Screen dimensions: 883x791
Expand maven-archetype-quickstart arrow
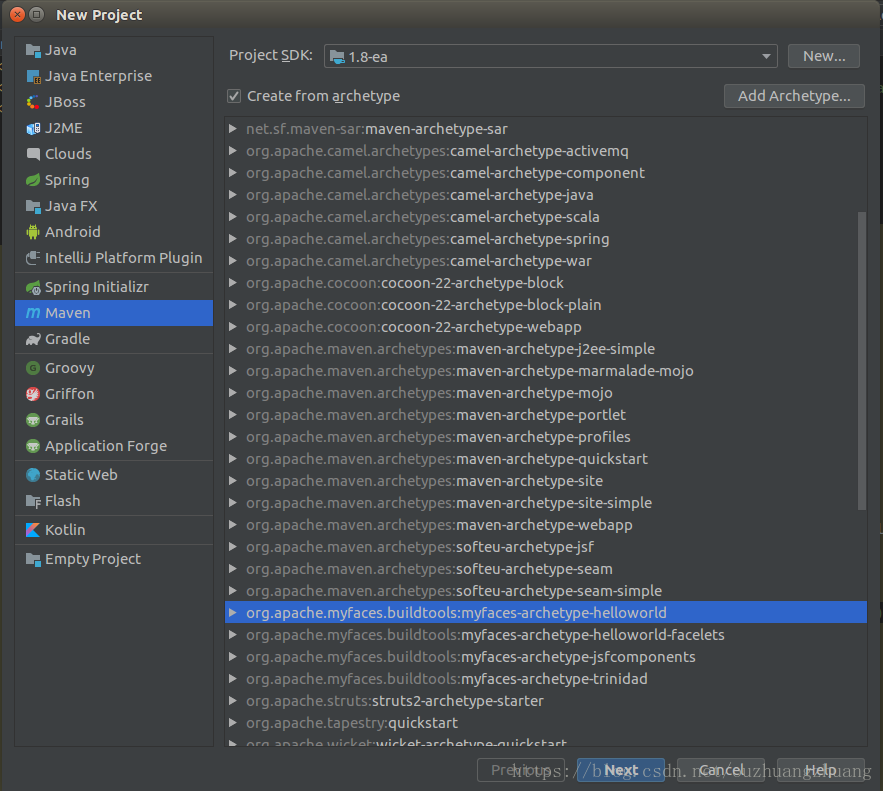(x=233, y=459)
